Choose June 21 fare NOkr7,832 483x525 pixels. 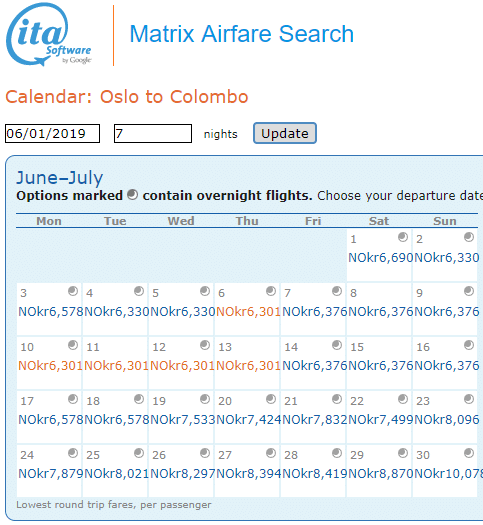coord(315,420)
